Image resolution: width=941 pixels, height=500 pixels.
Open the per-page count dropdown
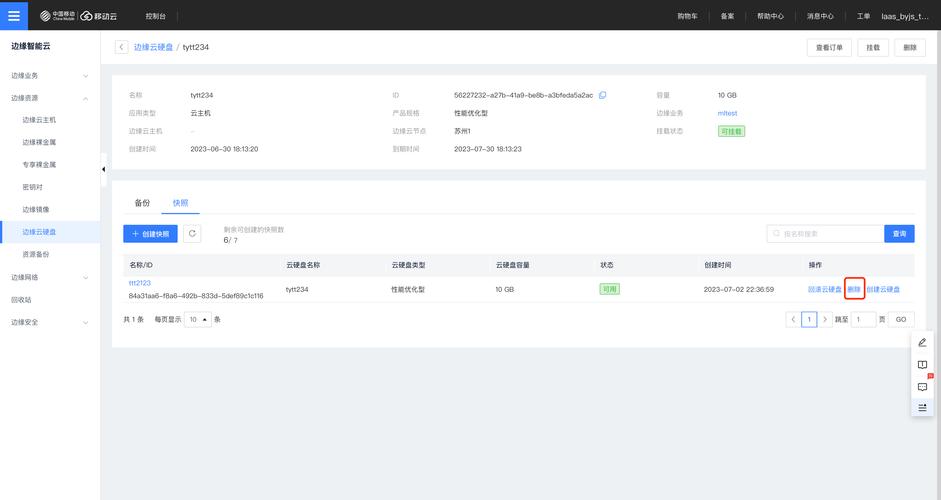tap(197, 319)
